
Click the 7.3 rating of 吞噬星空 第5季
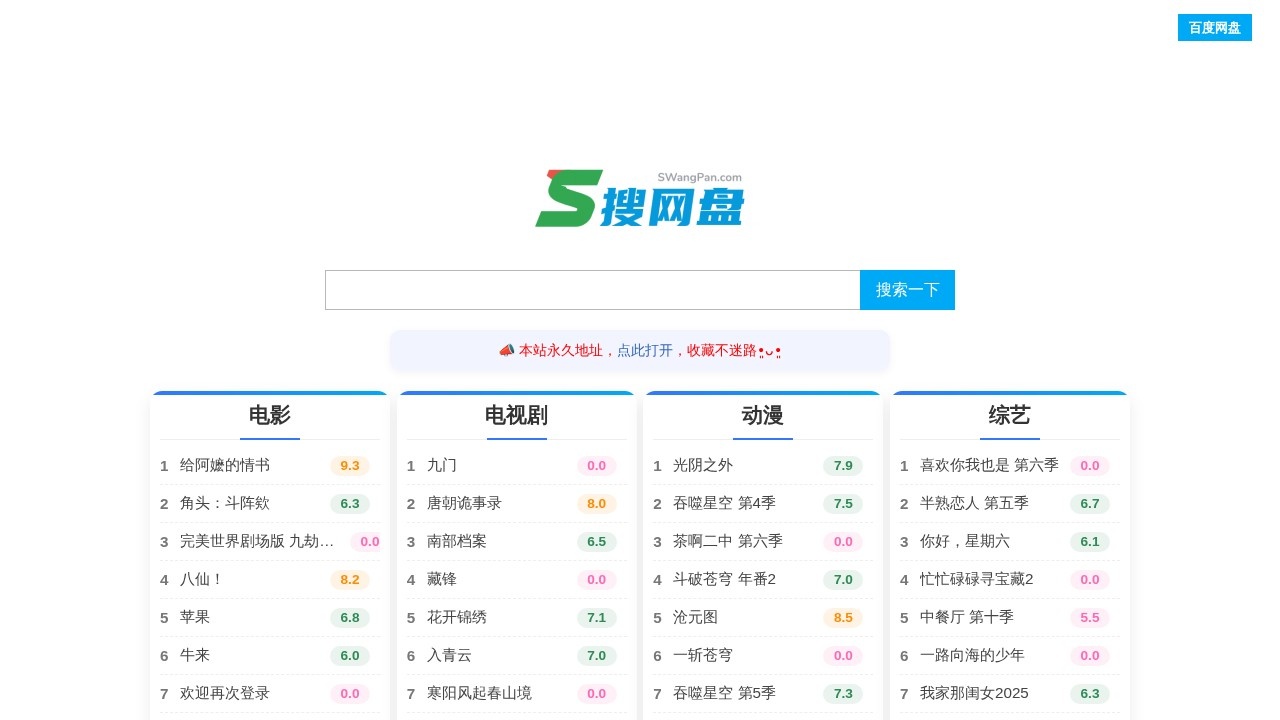click(843, 693)
